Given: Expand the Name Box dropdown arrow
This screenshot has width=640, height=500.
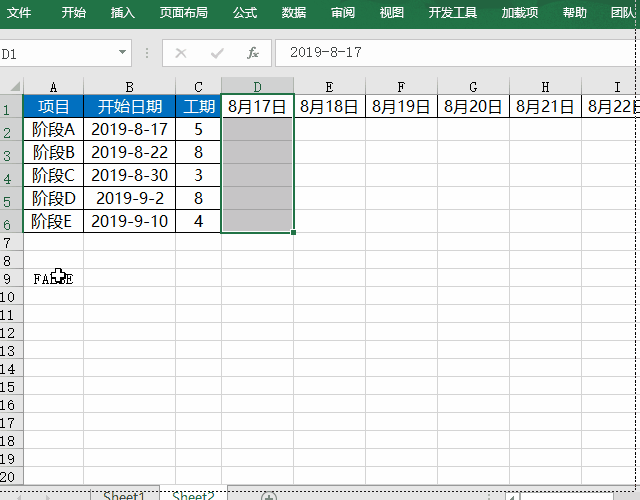Looking at the screenshot, I should pos(122,52).
